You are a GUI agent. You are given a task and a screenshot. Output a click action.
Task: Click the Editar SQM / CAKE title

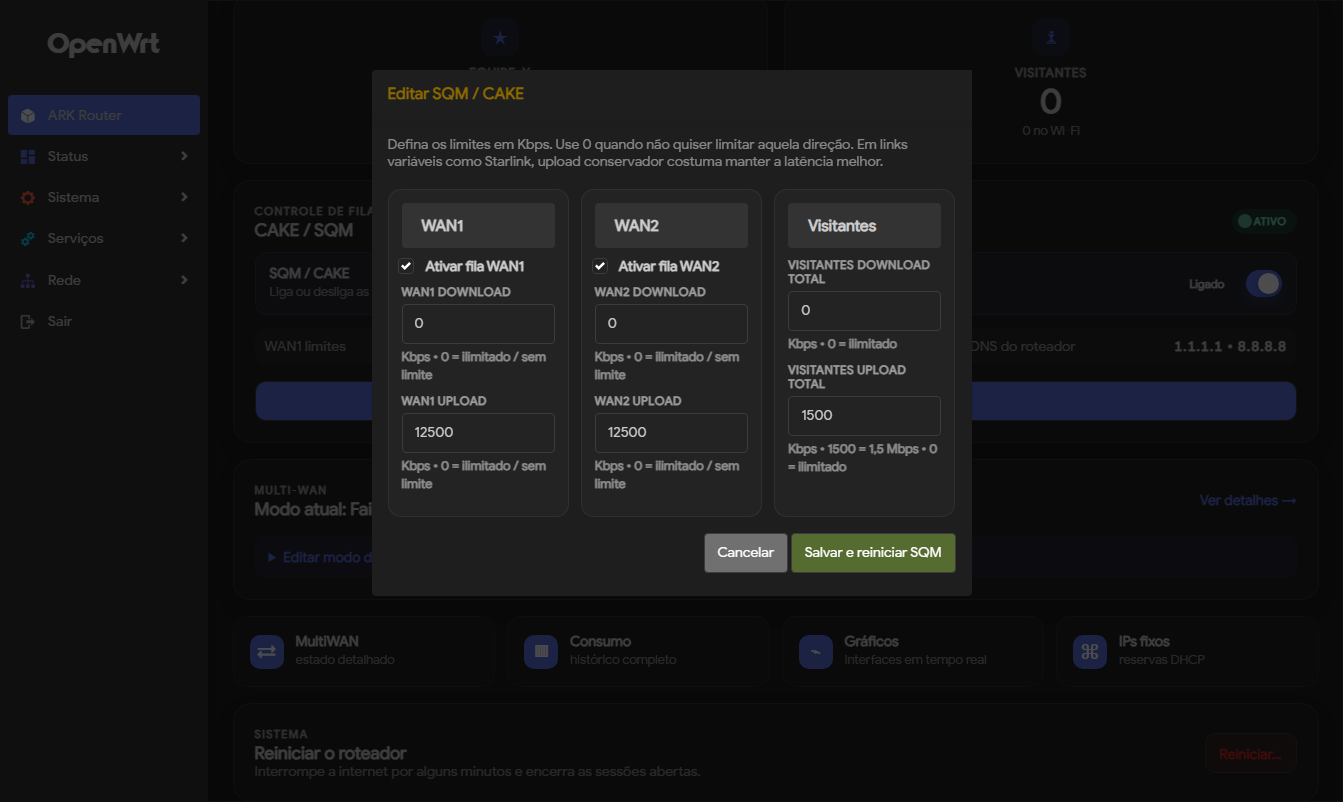pyautogui.click(x=456, y=94)
